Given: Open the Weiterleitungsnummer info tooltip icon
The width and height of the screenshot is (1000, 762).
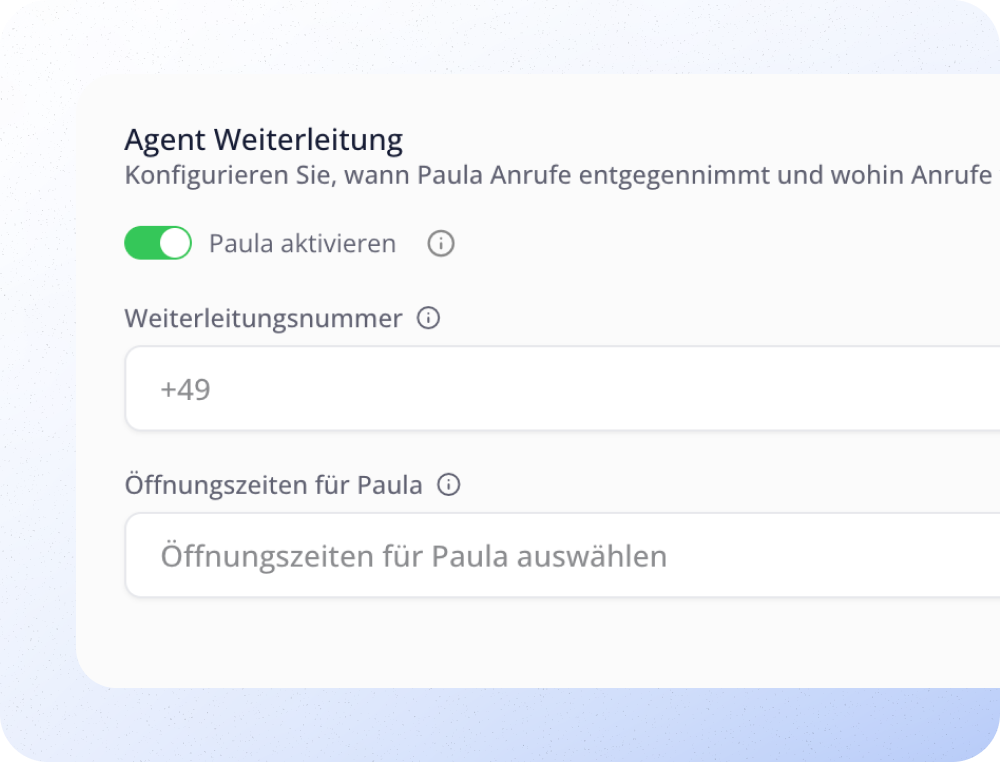Looking at the screenshot, I should [428, 318].
